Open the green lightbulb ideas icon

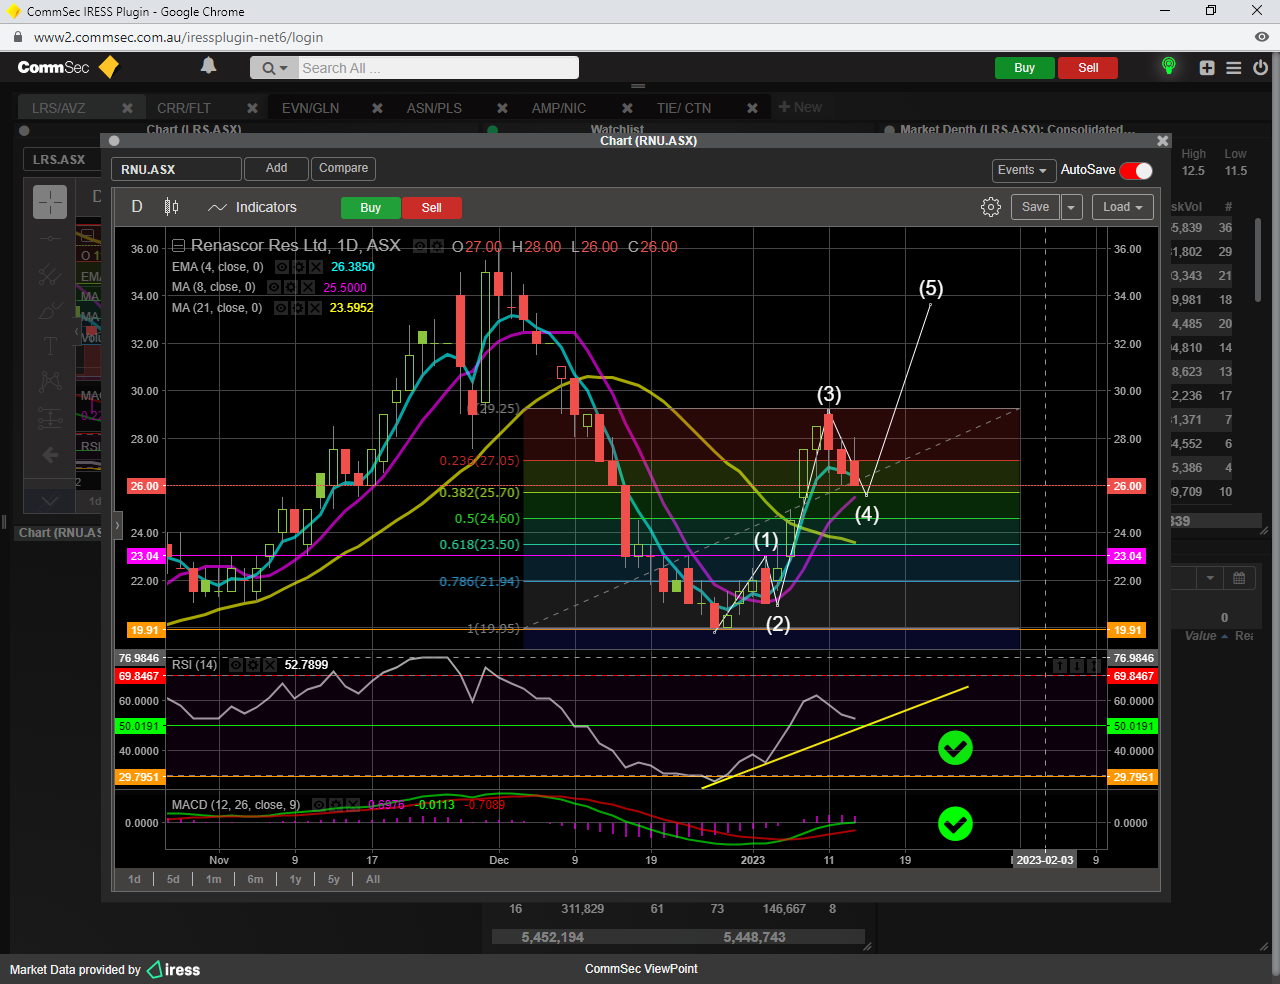pos(1168,66)
